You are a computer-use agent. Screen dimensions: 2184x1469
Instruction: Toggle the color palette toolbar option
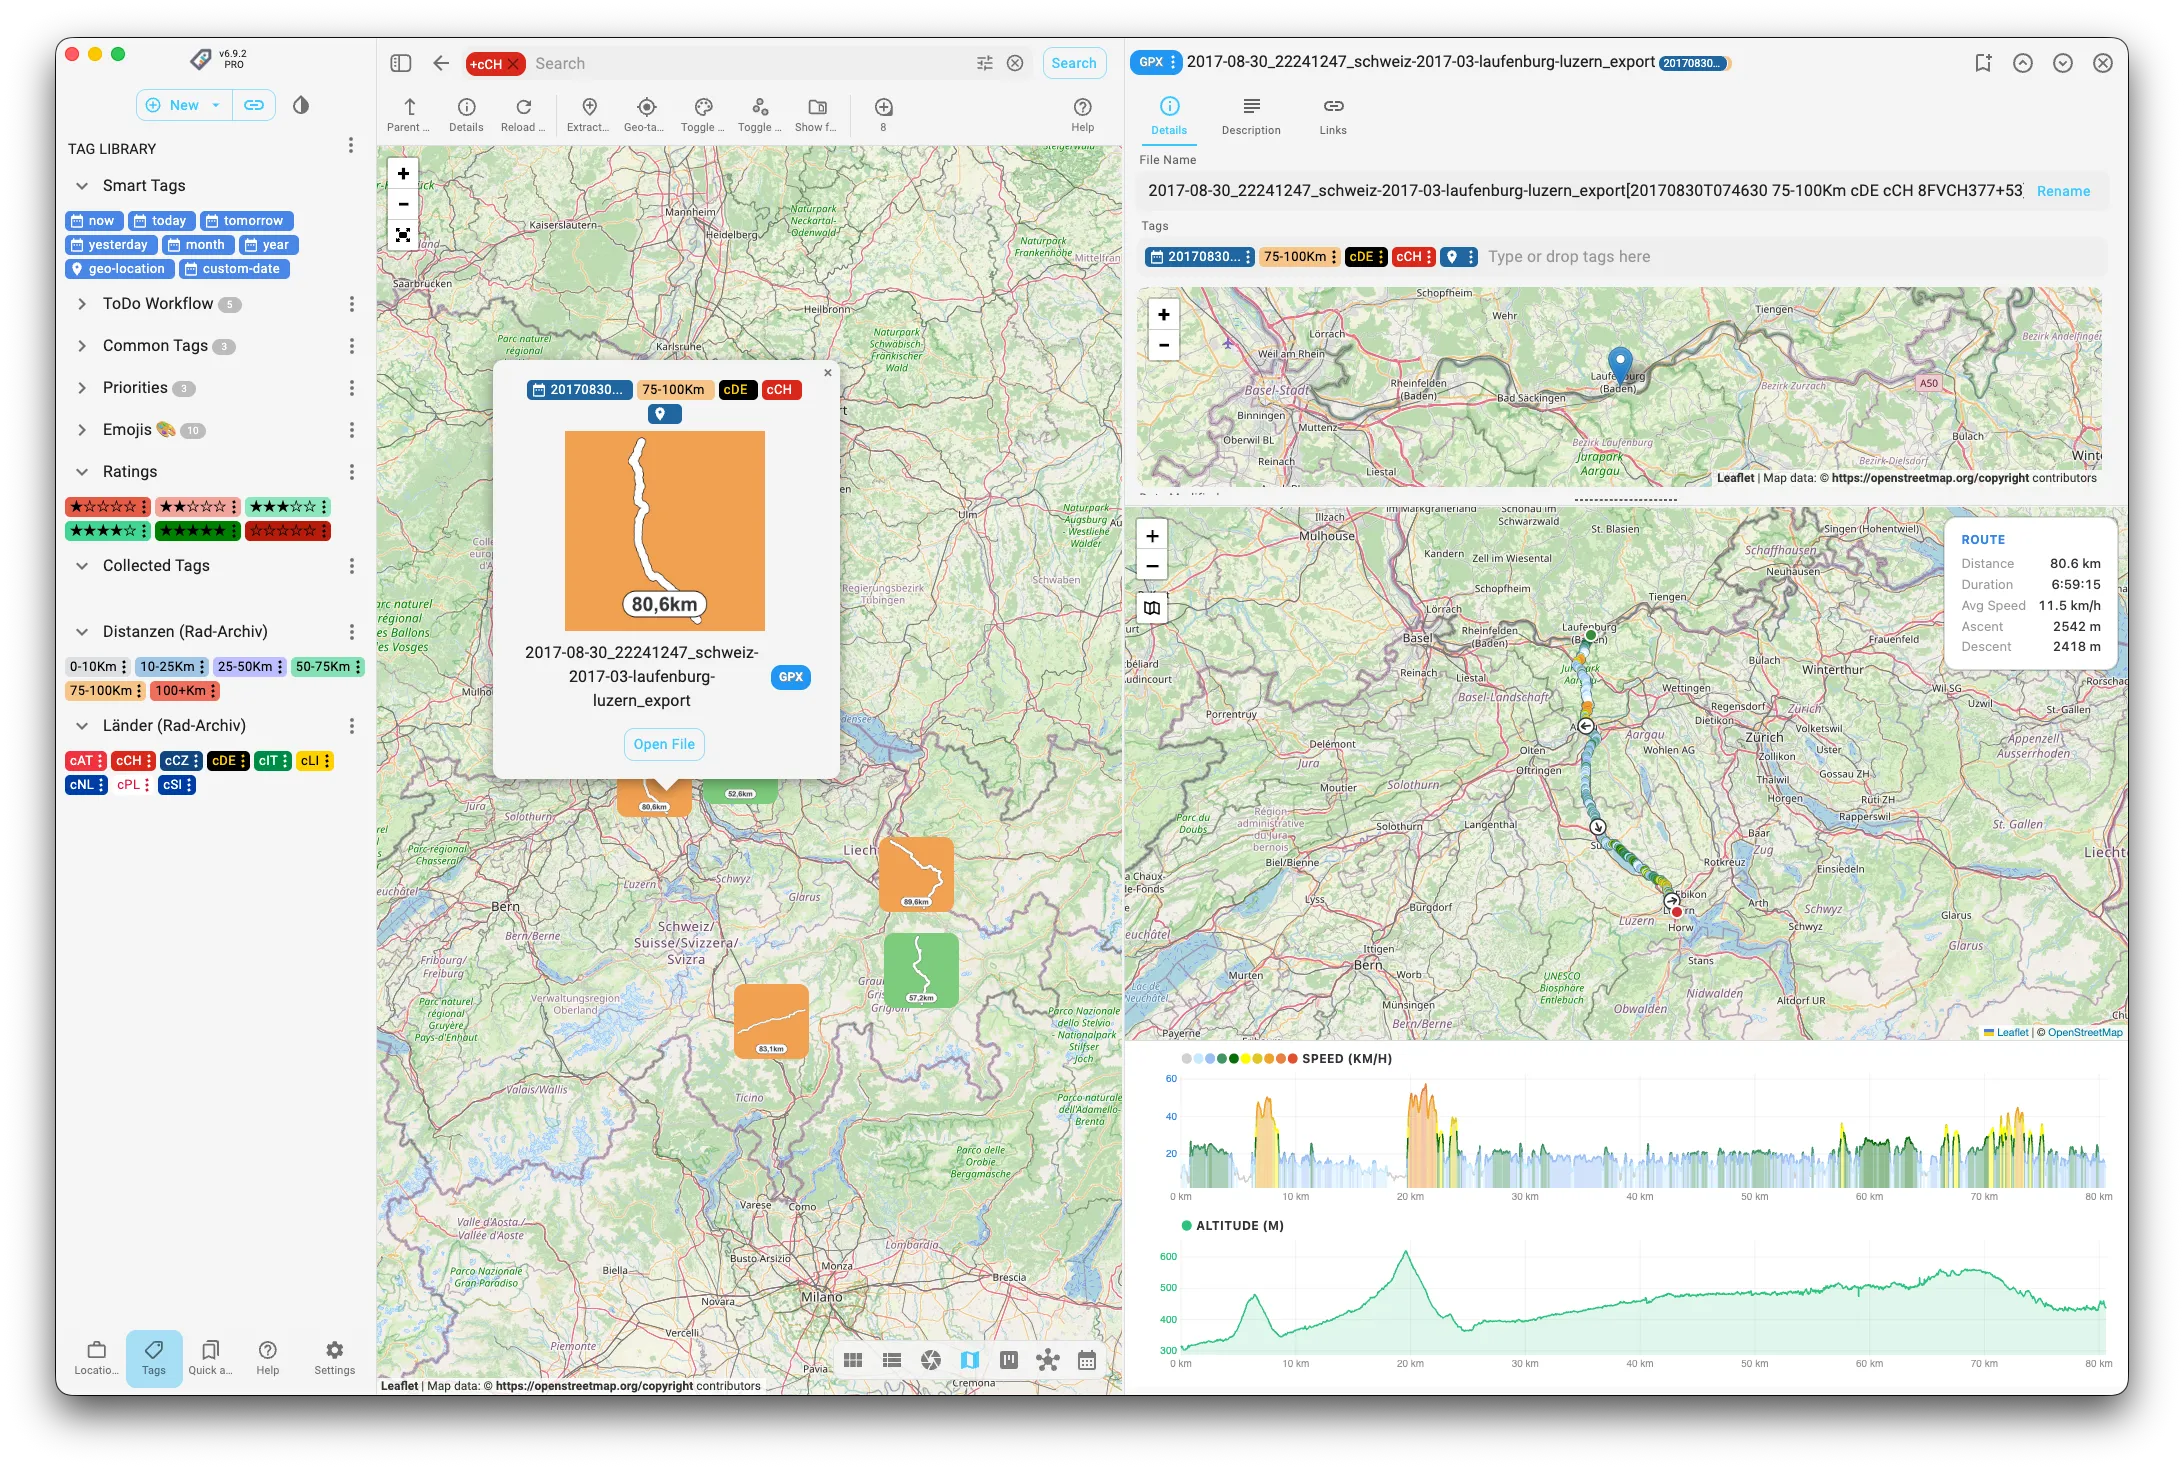pos(703,108)
